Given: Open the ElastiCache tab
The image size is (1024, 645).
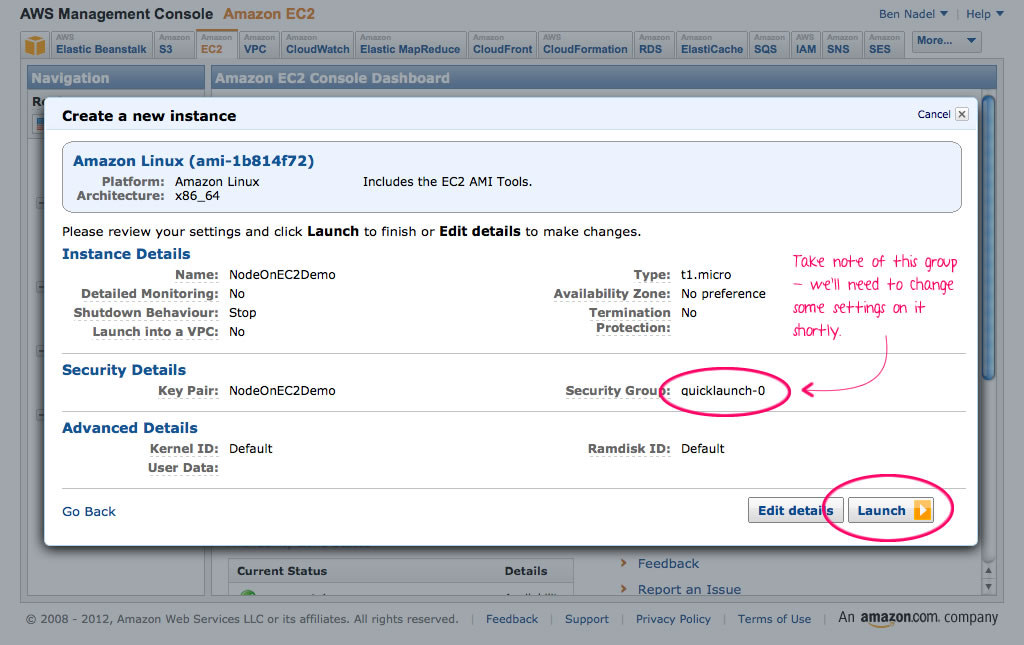Looking at the screenshot, I should point(712,45).
